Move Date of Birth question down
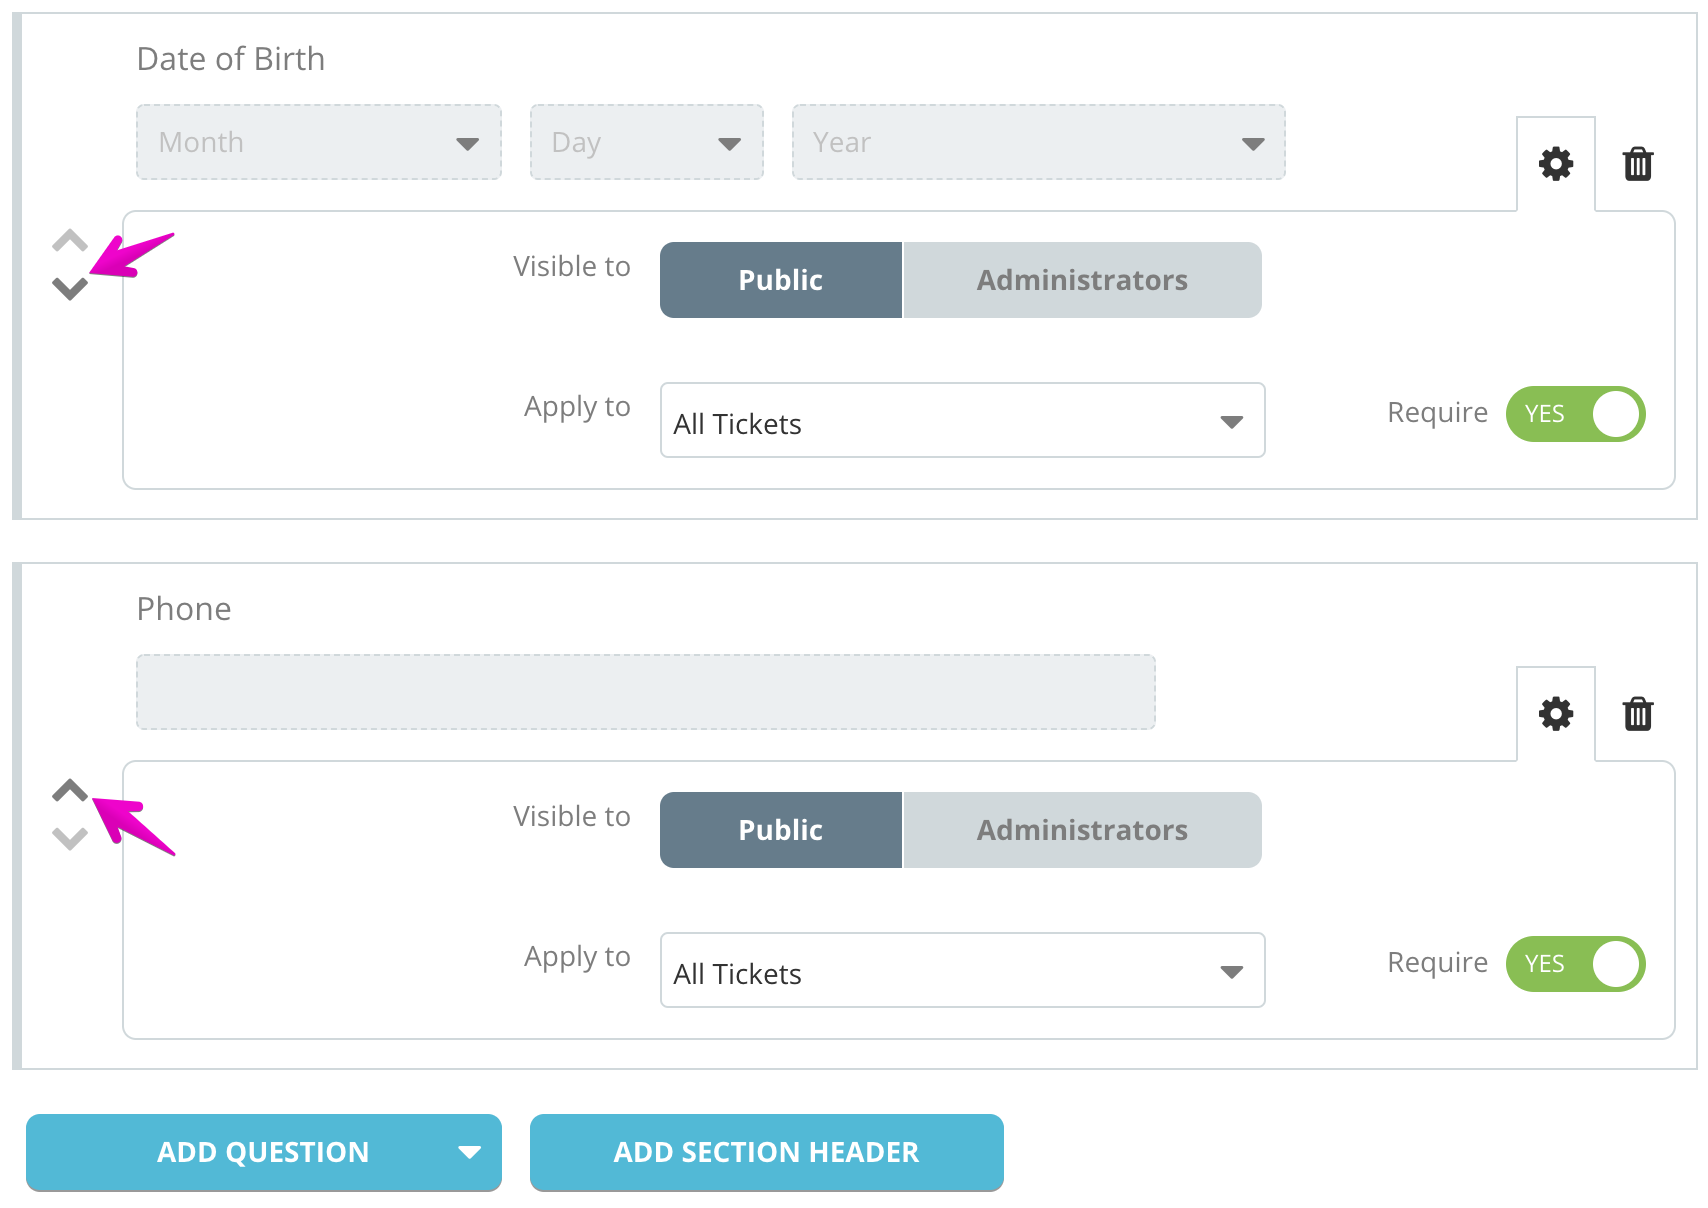 (70, 289)
